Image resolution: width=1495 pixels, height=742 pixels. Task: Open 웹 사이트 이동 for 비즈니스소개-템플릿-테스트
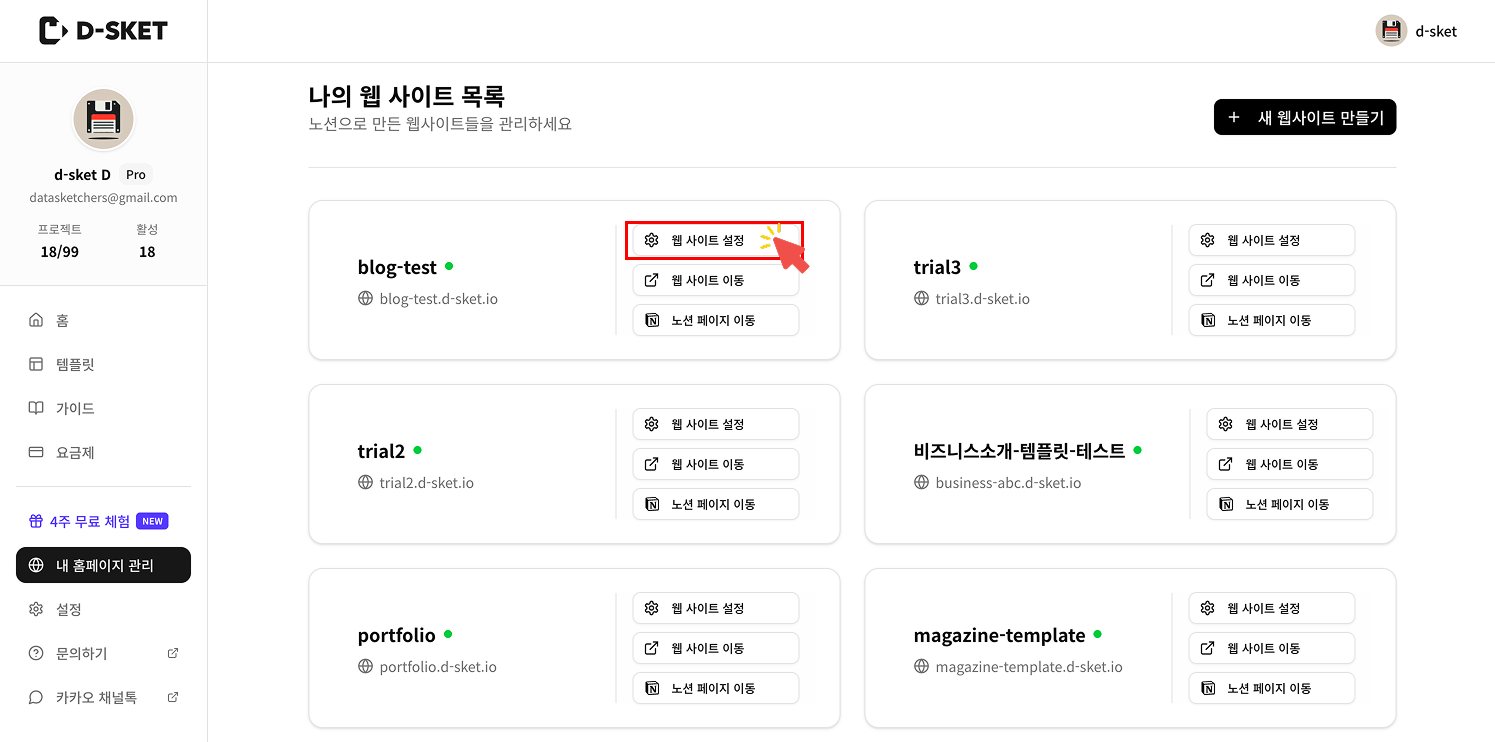(1289, 464)
